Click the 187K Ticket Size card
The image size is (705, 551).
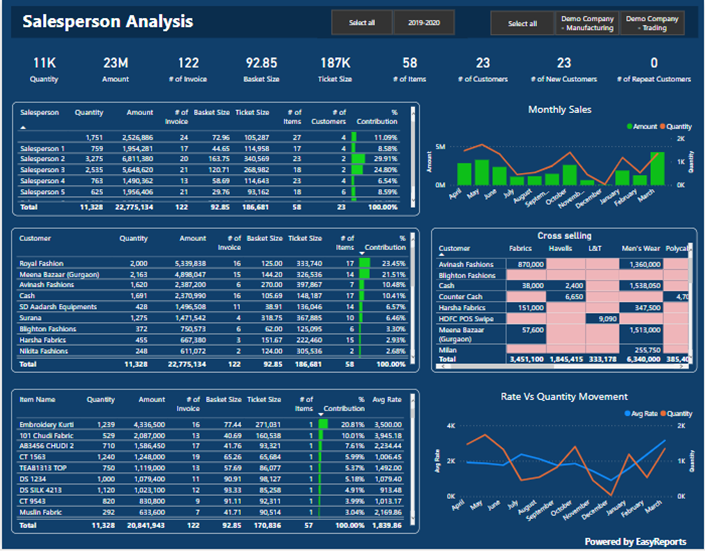click(x=335, y=69)
